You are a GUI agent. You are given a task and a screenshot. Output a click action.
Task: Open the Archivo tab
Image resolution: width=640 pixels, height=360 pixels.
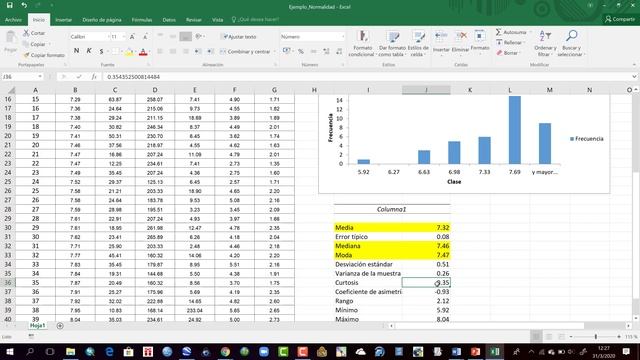[x=13, y=20]
